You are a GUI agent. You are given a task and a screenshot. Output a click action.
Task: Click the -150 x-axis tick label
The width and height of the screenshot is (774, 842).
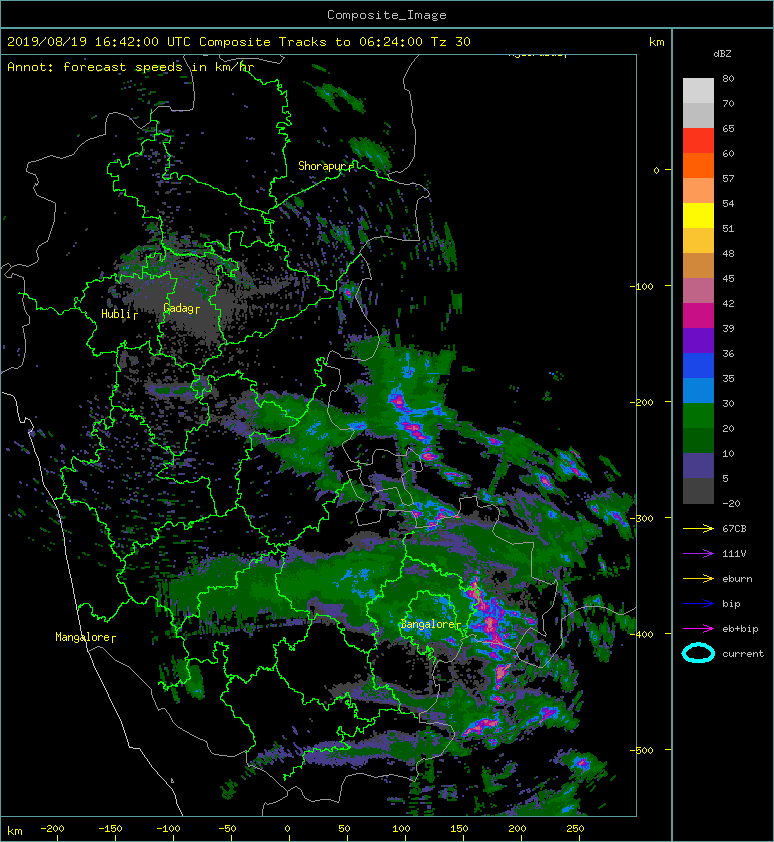tap(110, 829)
